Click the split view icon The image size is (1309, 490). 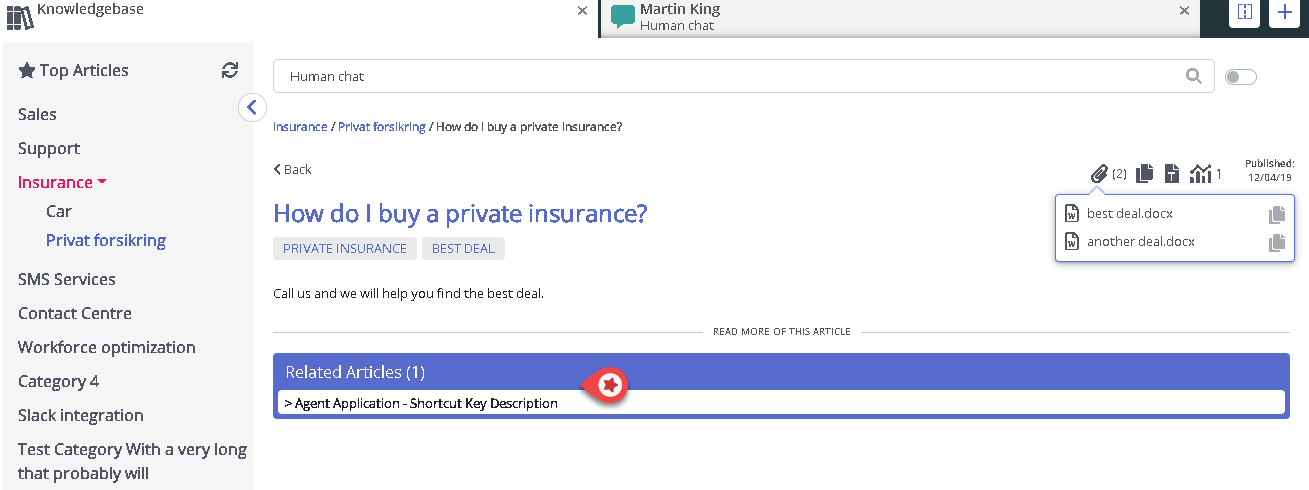point(1244,12)
